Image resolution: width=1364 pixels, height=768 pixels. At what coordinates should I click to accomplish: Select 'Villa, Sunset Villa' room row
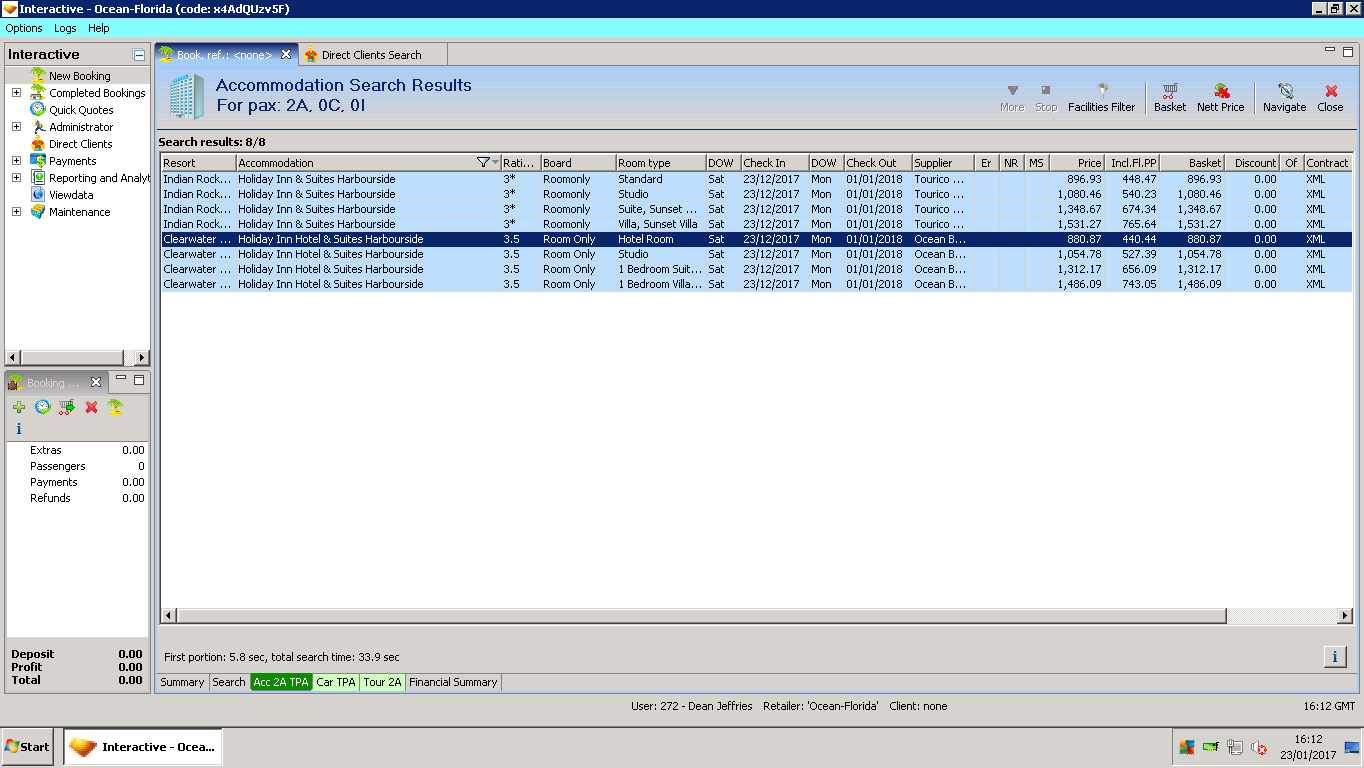[x=756, y=224]
